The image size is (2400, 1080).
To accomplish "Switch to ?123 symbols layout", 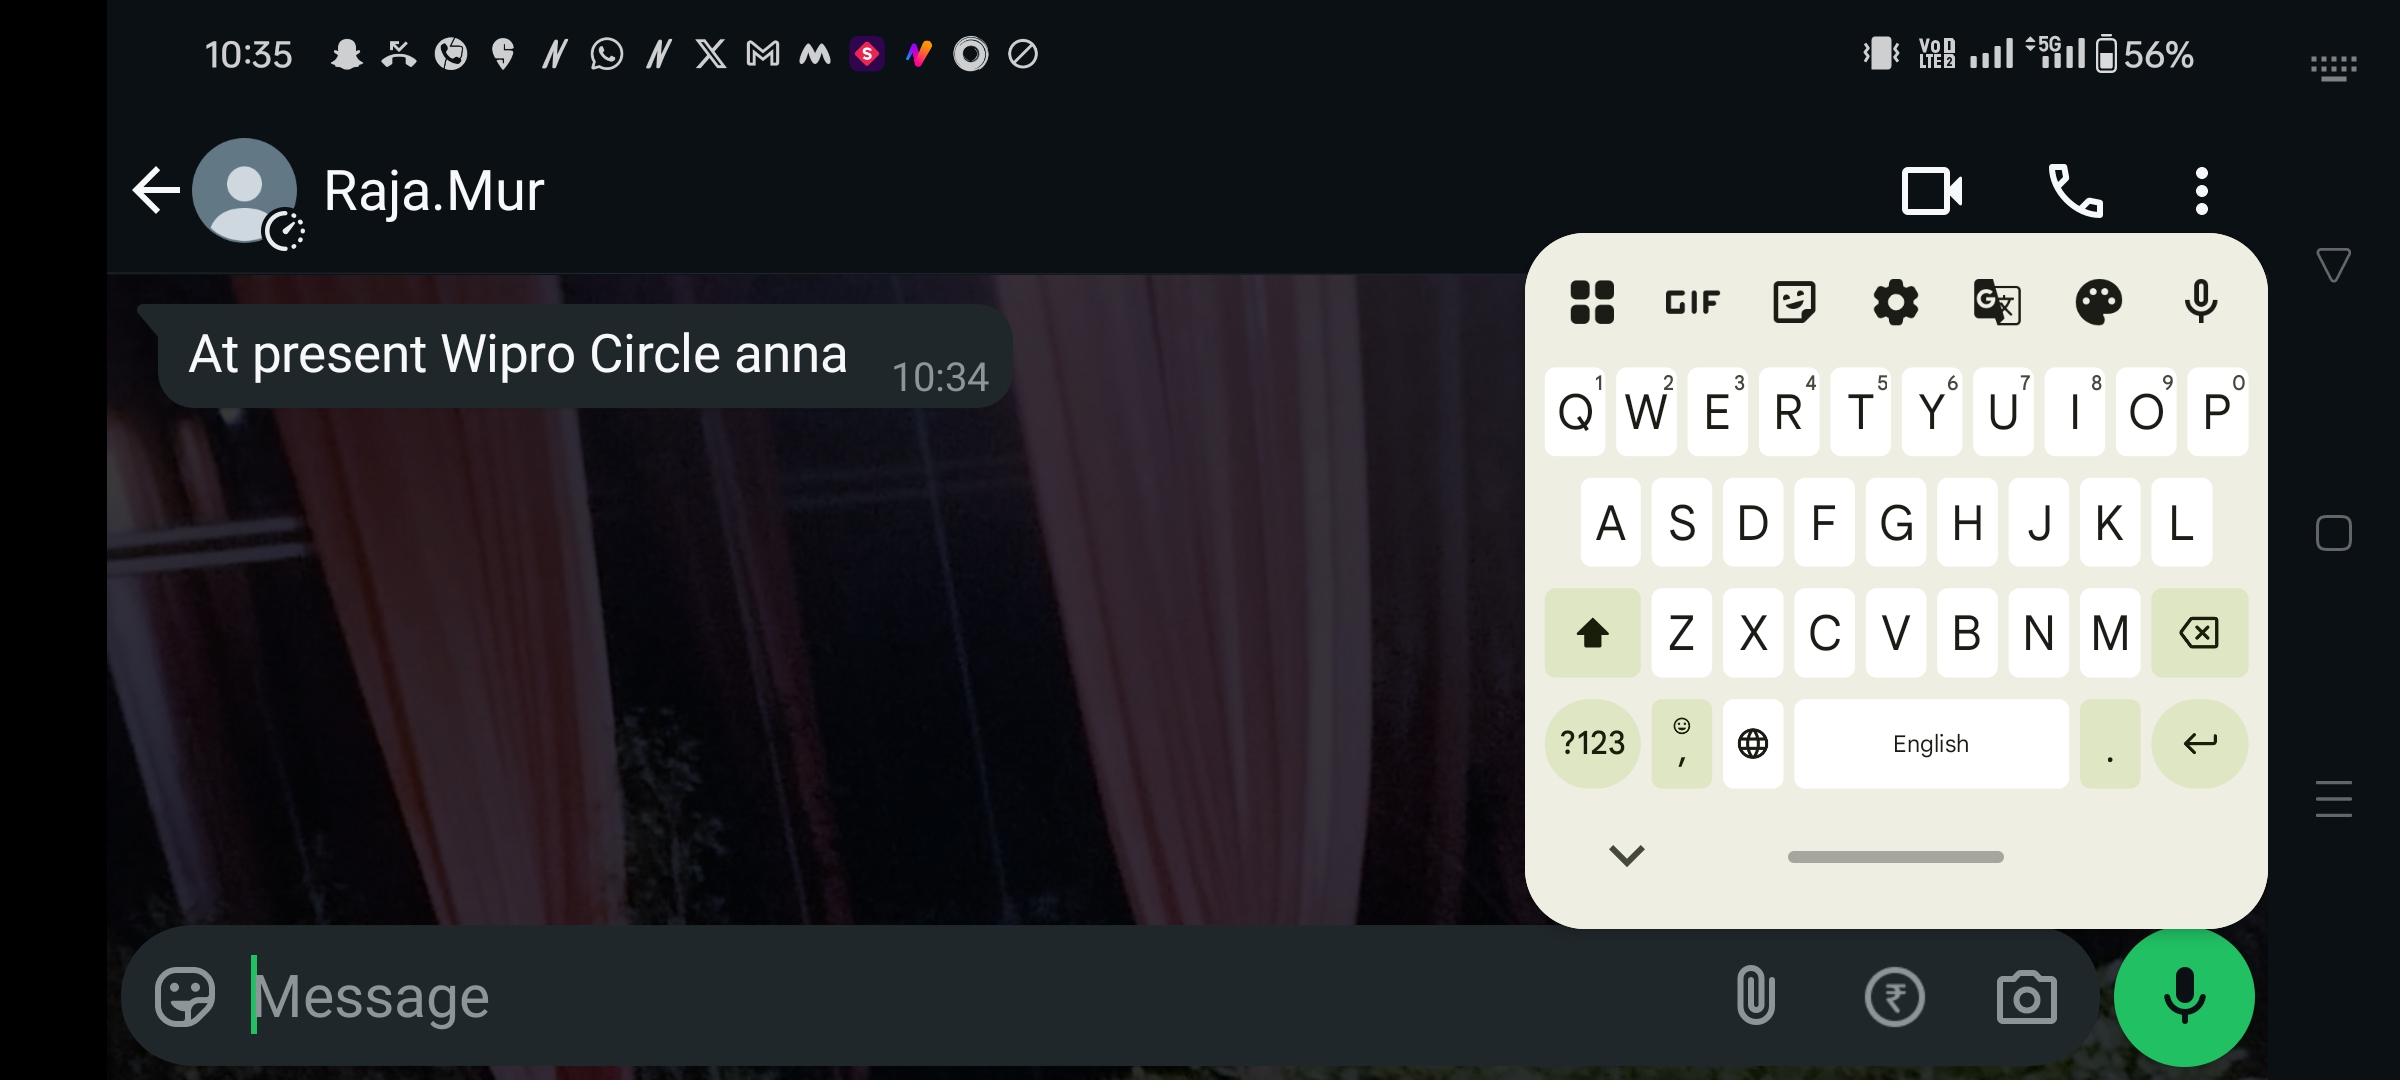I will coord(1592,743).
